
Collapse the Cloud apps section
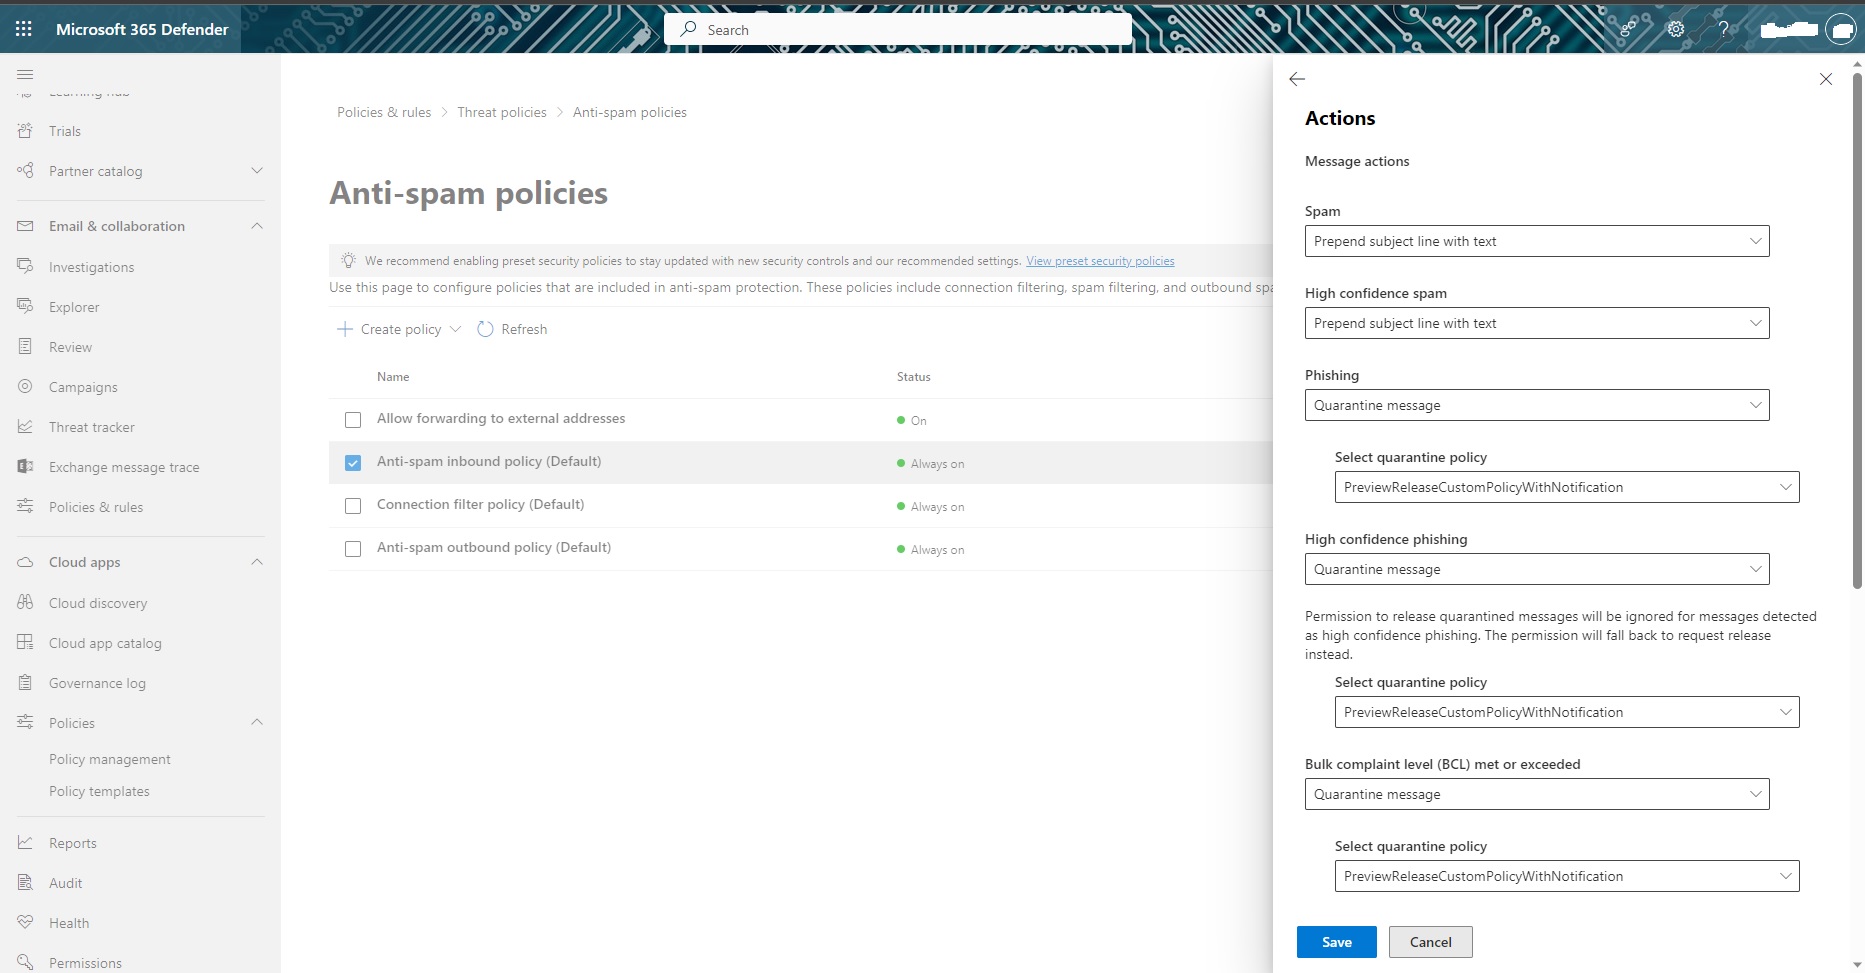click(257, 562)
